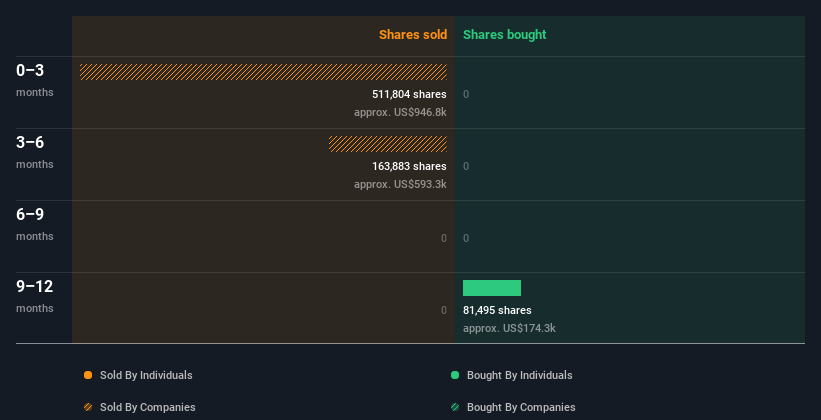This screenshot has height=420, width=821.
Task: Click the 511,804 shares value
Action: point(409,94)
